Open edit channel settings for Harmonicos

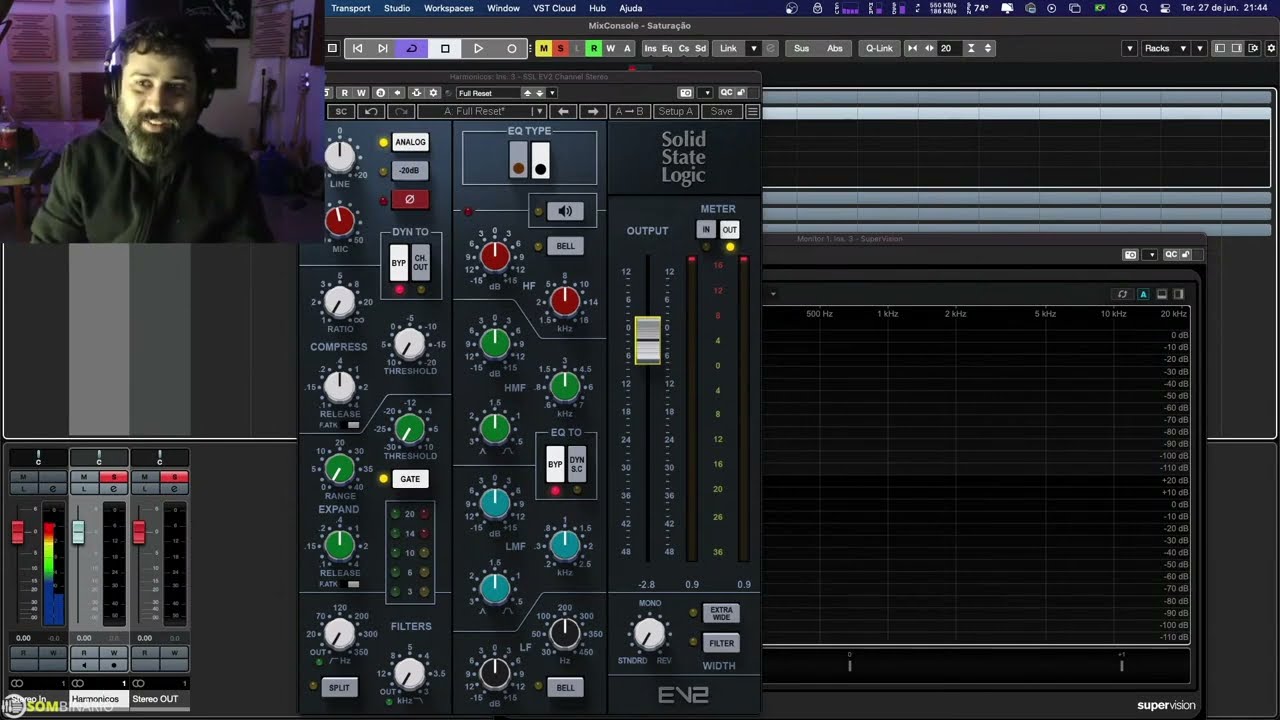tap(114, 489)
